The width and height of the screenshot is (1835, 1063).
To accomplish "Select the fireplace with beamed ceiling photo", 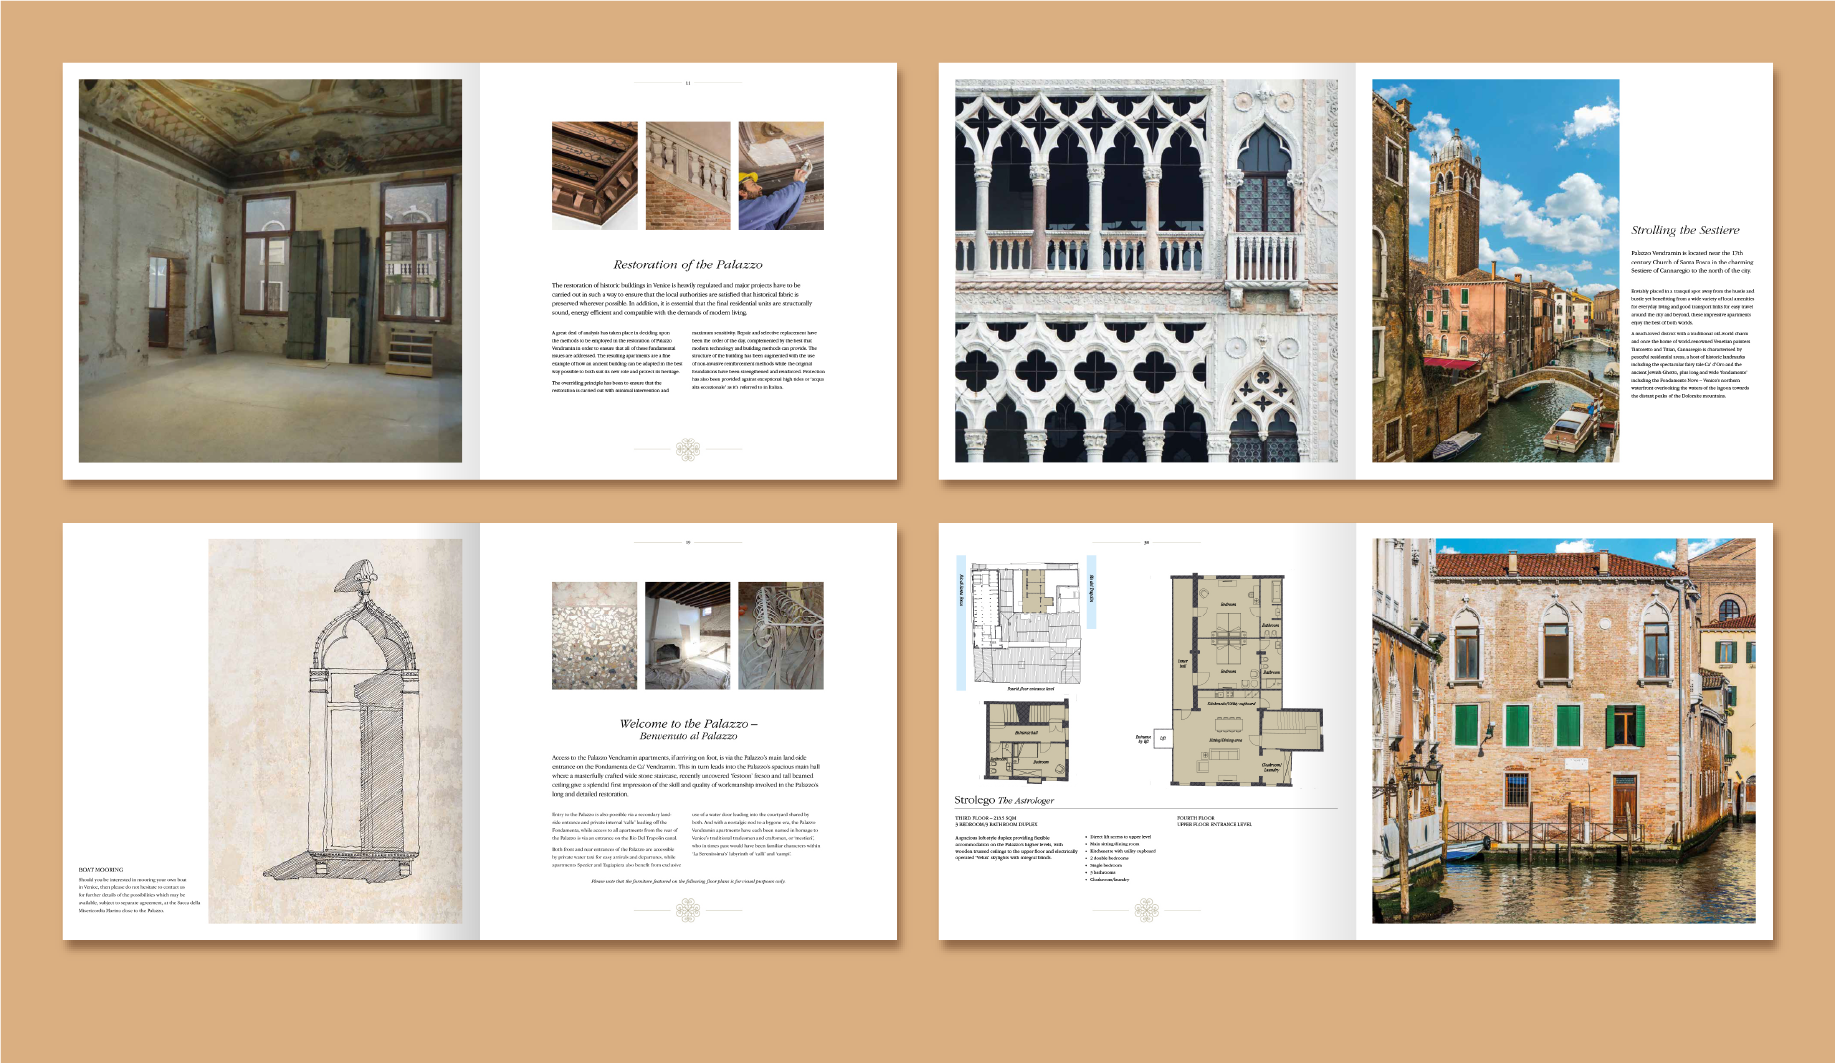I will pos(688,636).
